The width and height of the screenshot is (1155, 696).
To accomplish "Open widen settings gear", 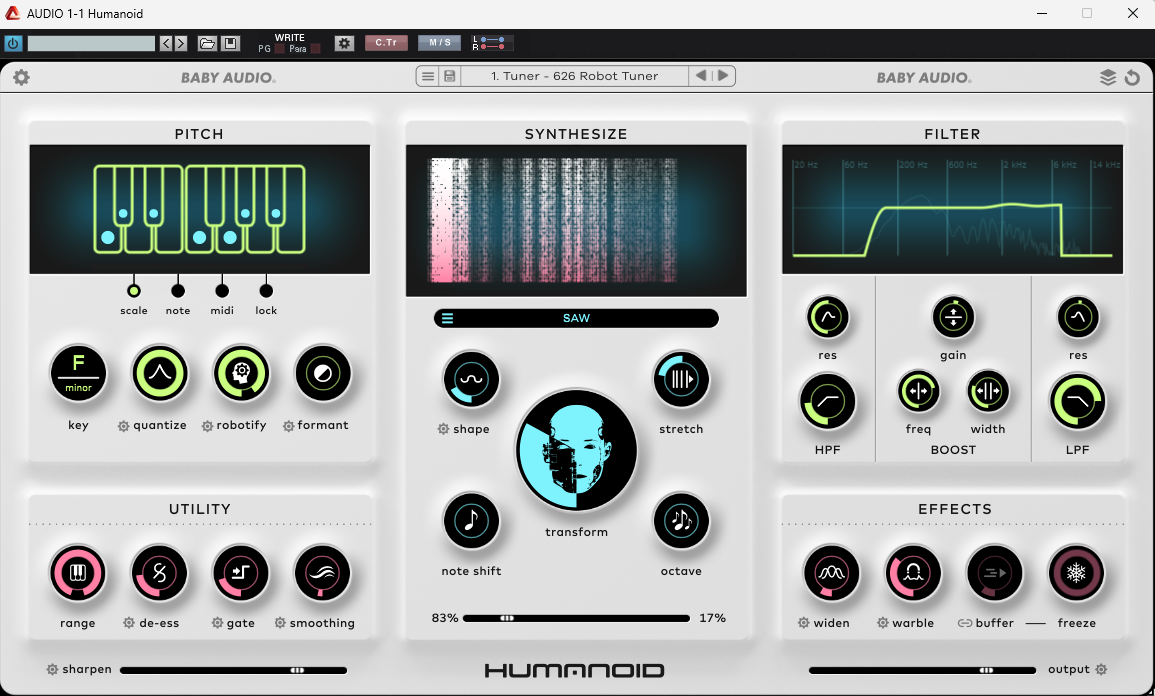I will [804, 623].
